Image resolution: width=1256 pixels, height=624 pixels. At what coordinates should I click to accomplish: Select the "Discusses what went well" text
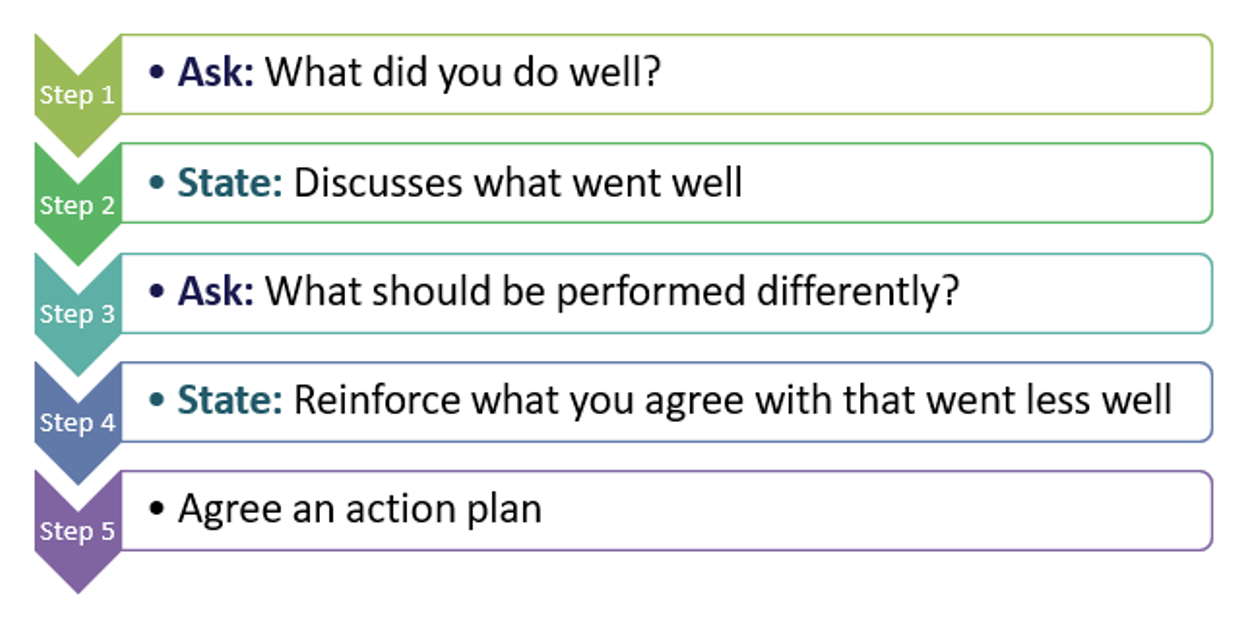[518, 183]
